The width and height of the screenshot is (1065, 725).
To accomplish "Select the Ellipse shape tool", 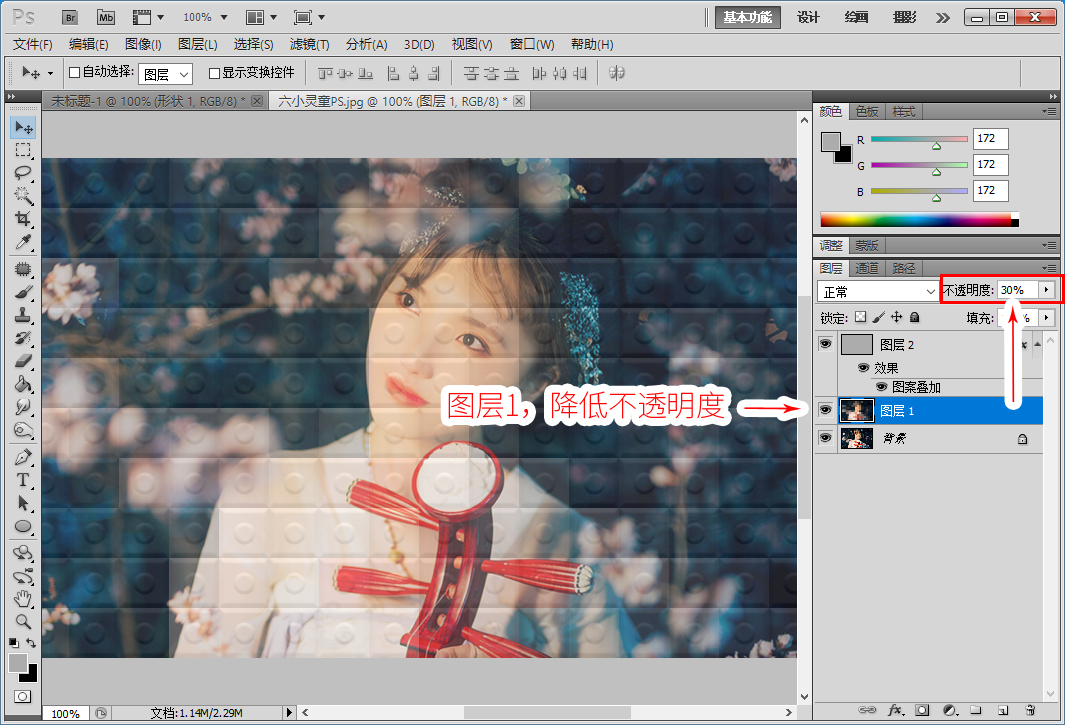I will [23, 527].
